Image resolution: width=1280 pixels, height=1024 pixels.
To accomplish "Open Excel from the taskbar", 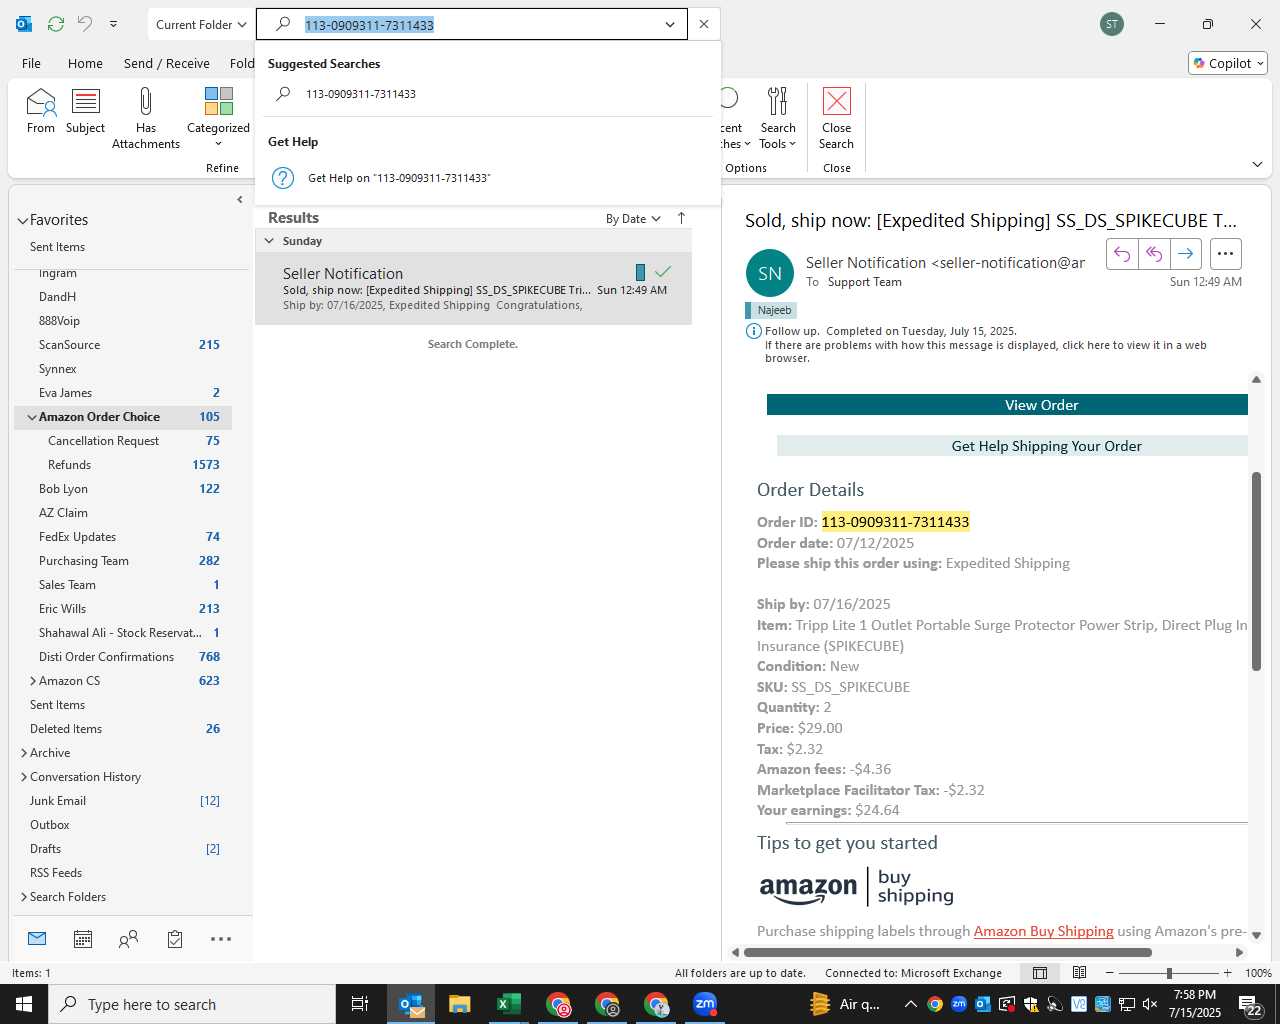I will 509,1004.
